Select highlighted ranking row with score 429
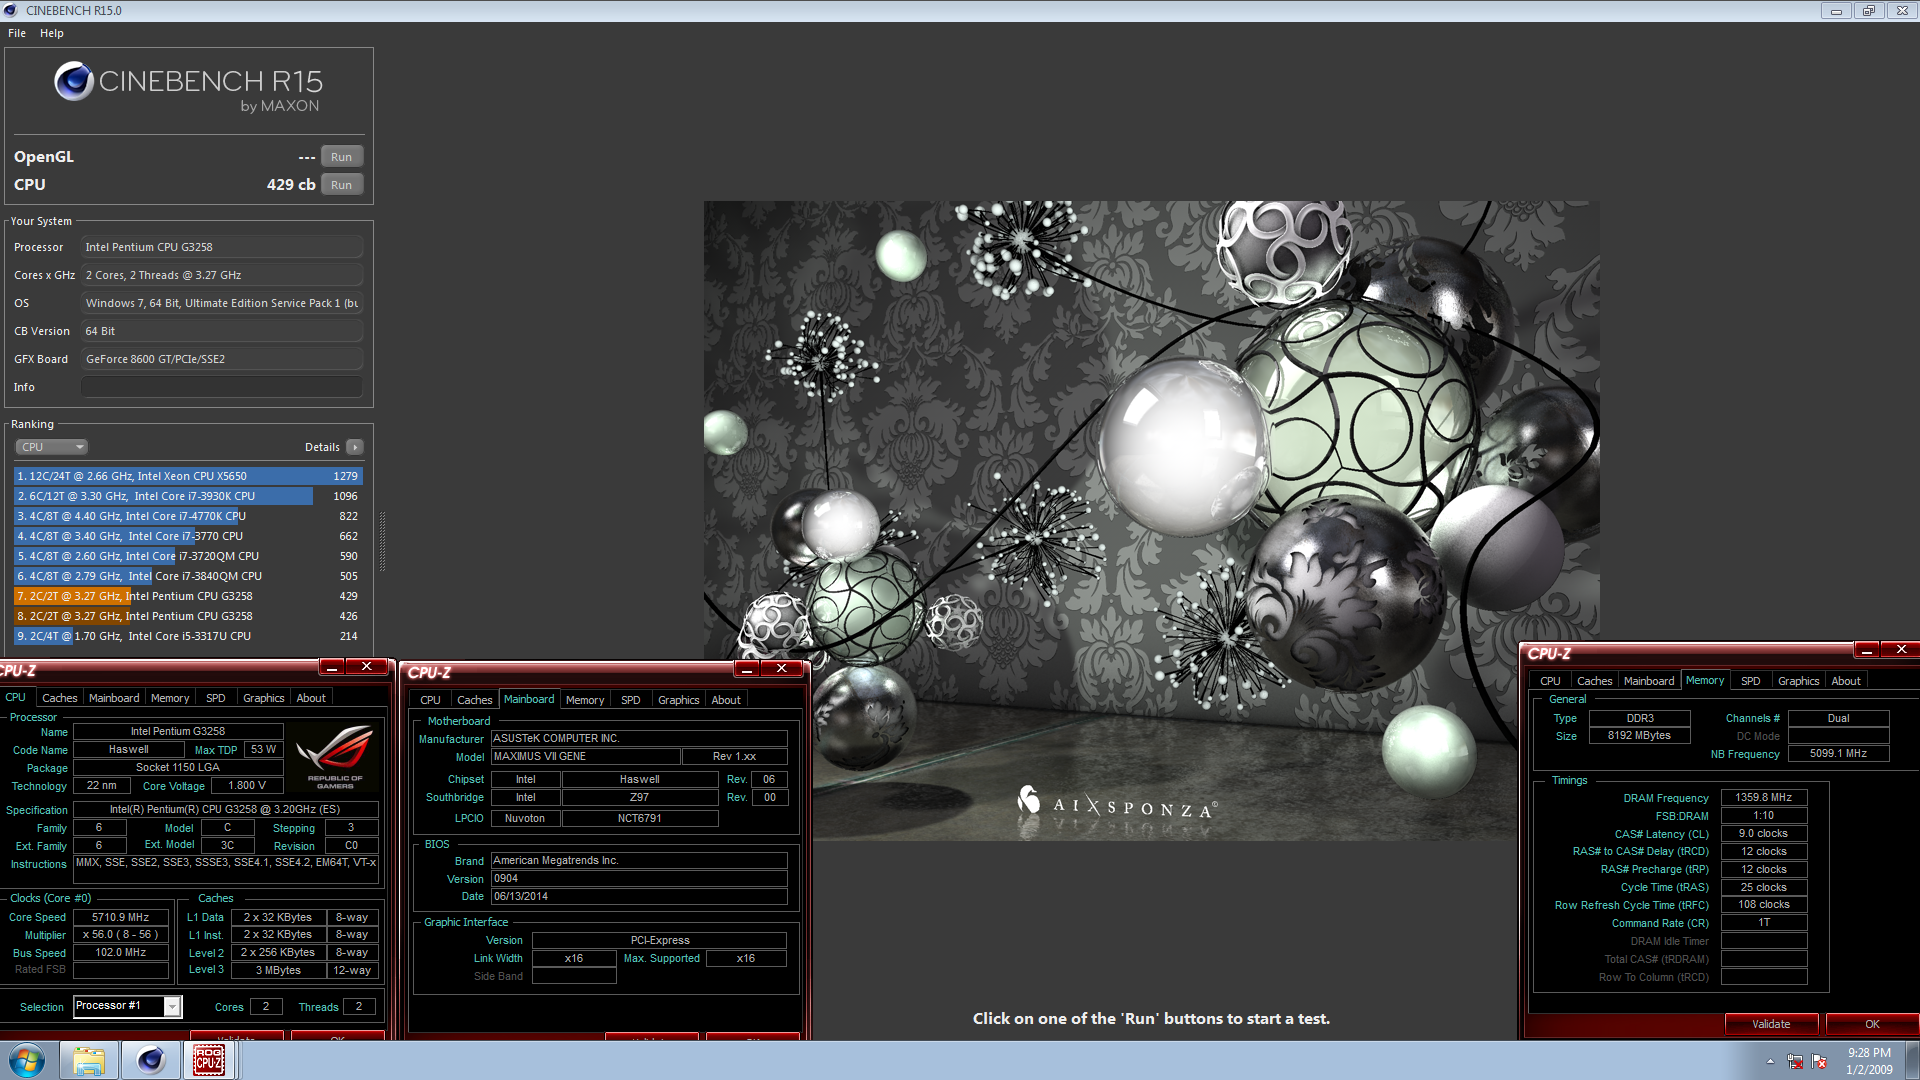 (x=188, y=596)
